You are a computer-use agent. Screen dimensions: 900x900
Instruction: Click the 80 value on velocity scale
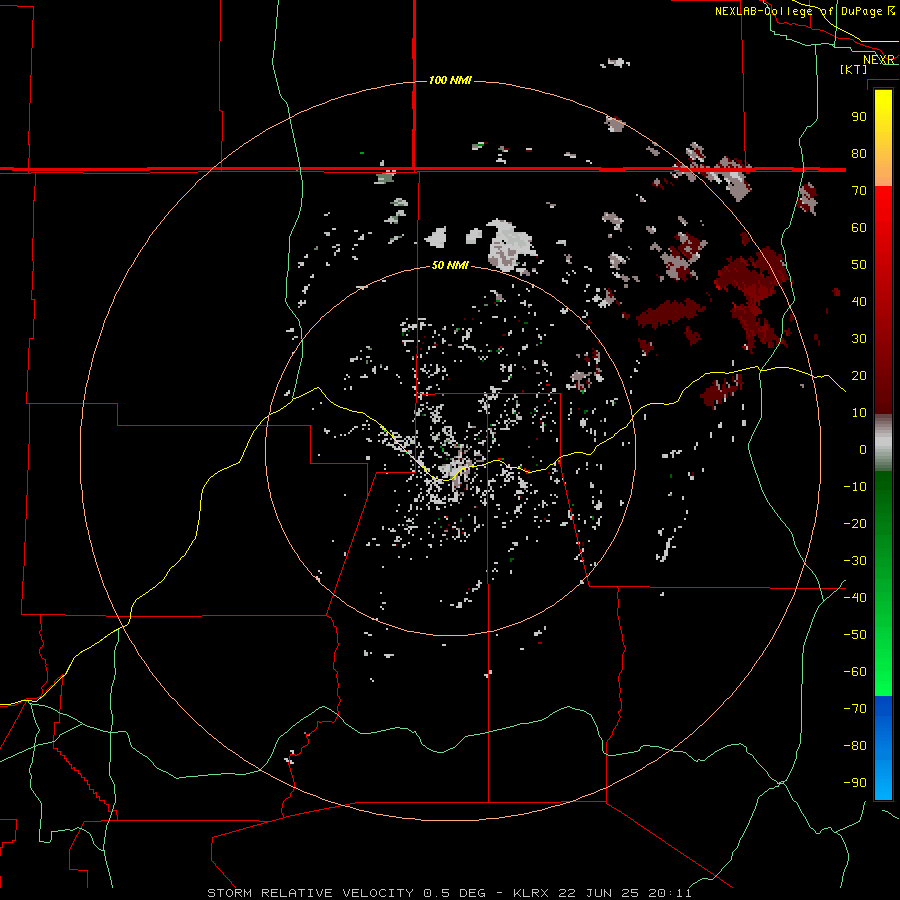coord(859,153)
